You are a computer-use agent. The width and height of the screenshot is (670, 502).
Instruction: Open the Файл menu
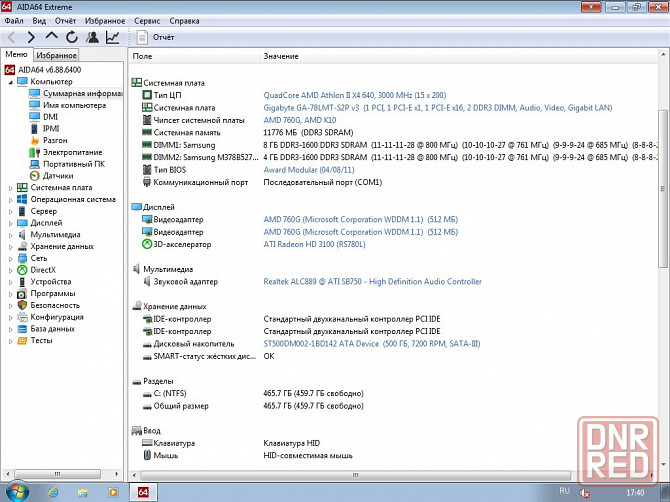click(x=14, y=21)
